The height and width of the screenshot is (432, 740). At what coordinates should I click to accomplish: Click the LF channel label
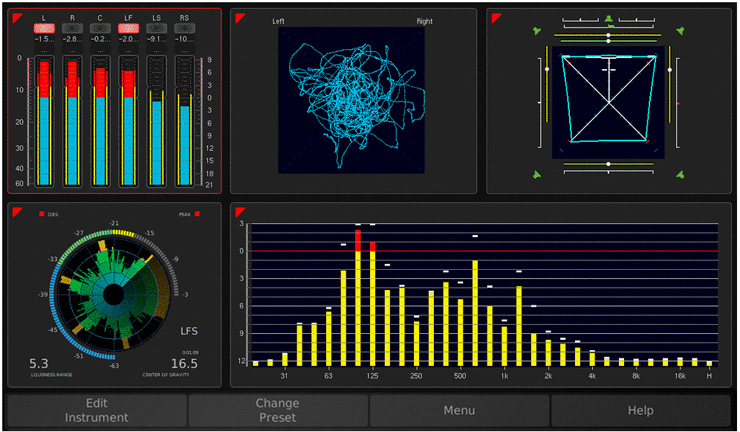click(128, 18)
